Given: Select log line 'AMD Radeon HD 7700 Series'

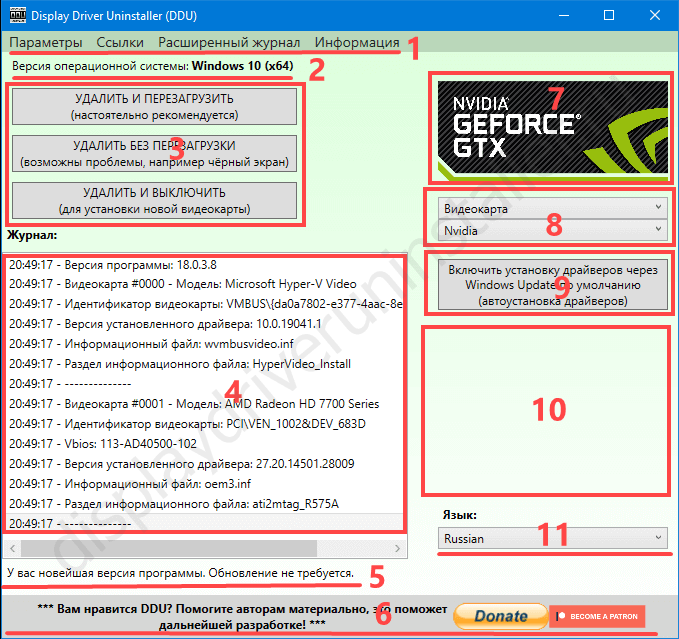Looking at the screenshot, I should coord(205,403).
